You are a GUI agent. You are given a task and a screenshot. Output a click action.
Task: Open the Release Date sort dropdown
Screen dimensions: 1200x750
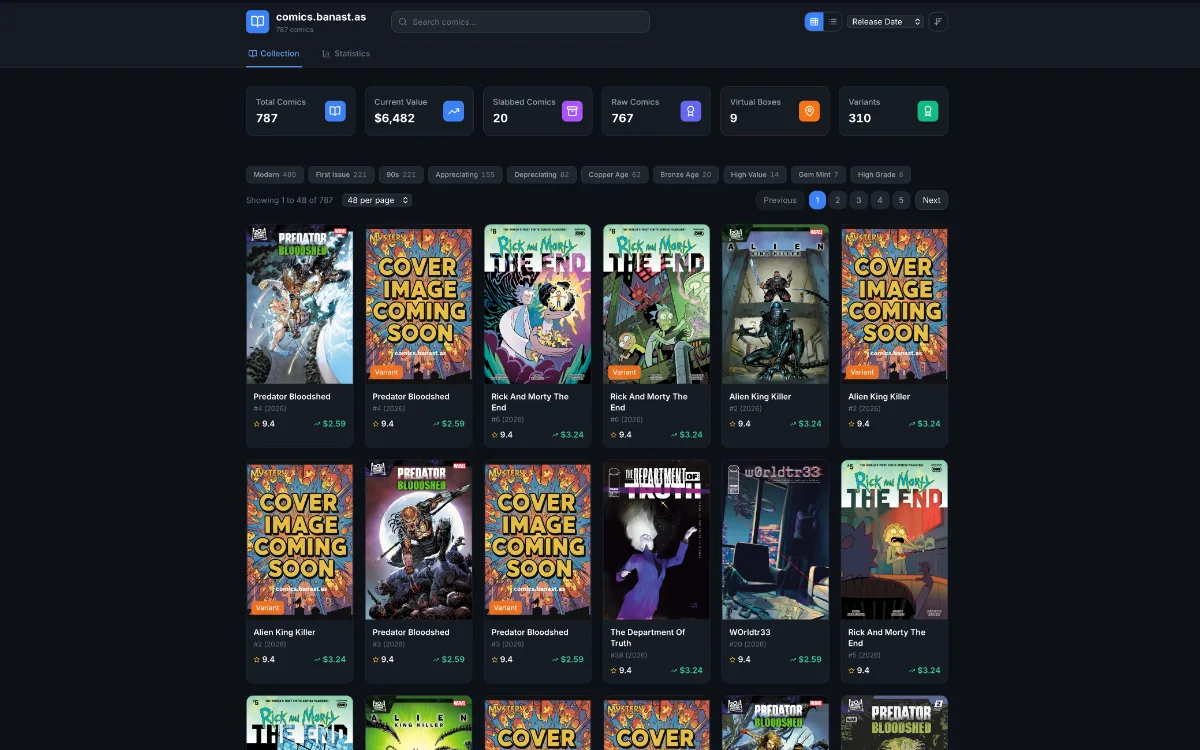[x=885, y=21]
